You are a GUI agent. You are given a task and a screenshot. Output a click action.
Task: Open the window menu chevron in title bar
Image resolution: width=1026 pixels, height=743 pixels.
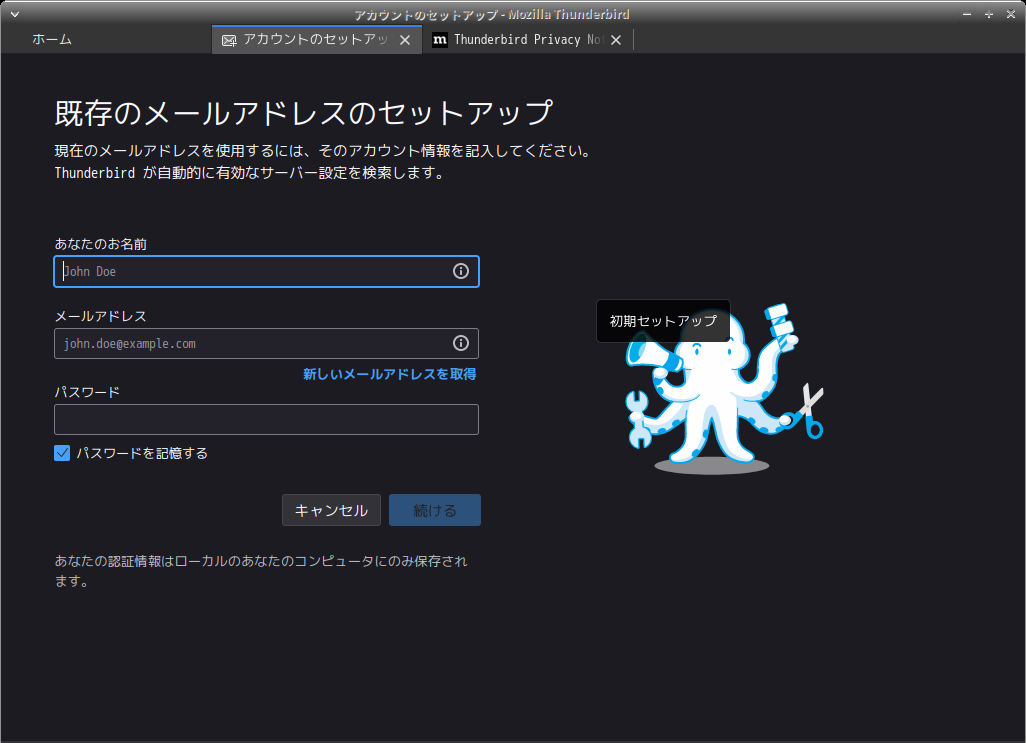(x=14, y=14)
